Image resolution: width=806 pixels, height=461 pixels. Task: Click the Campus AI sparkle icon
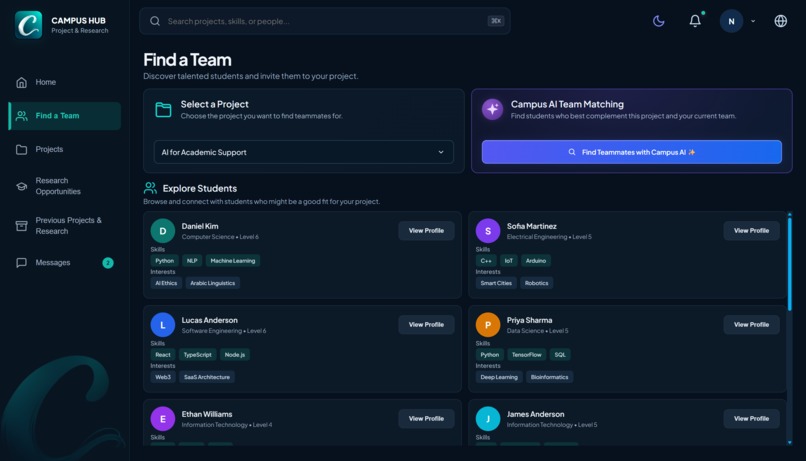click(x=492, y=109)
